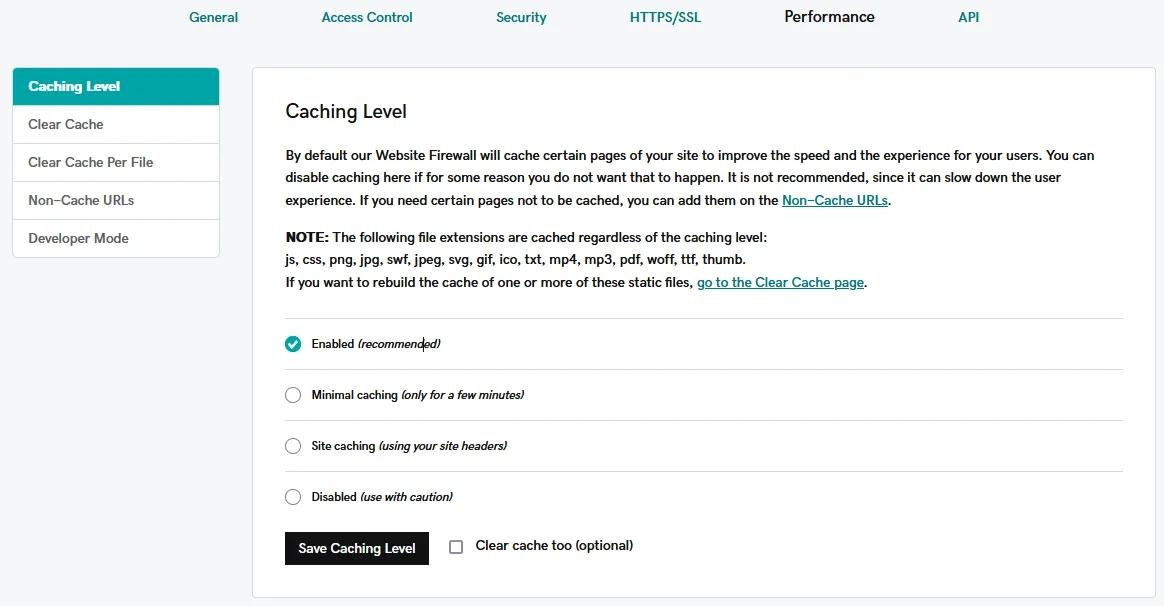Enable the Clear cache too checkbox
The image size is (1164, 606).
(456, 547)
